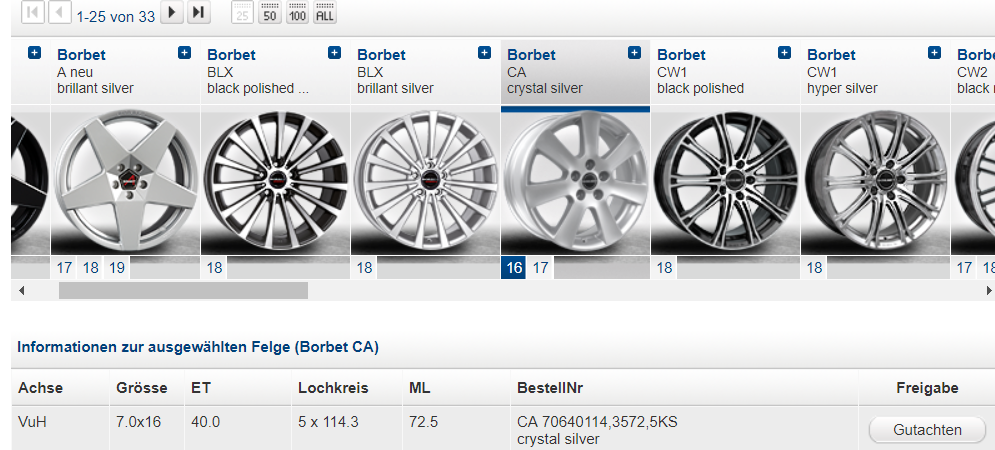Go to previous page of results
This screenshot has height=450, width=995.
click(60, 12)
